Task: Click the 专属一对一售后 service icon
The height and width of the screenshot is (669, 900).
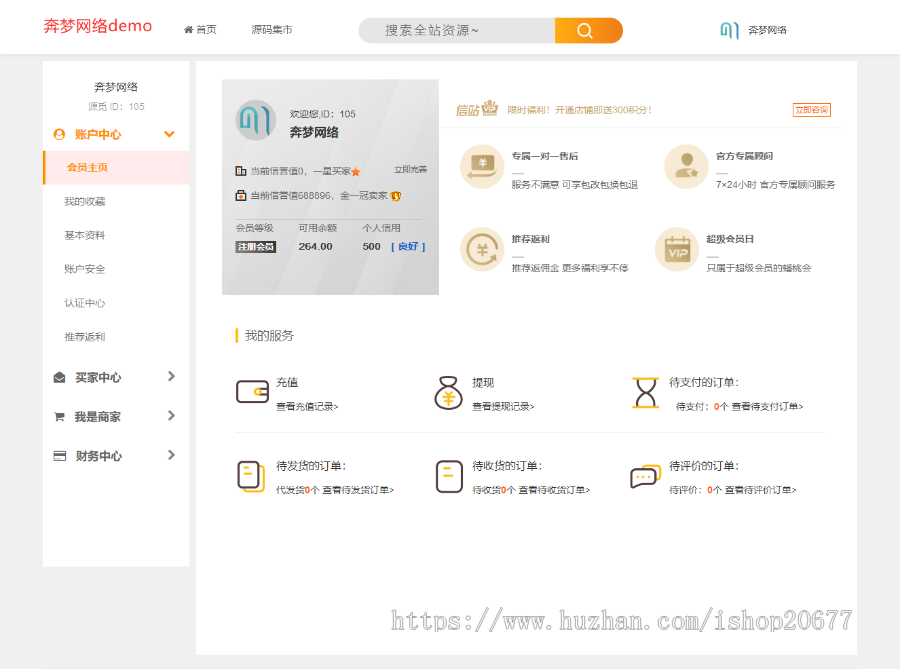Action: pos(482,166)
